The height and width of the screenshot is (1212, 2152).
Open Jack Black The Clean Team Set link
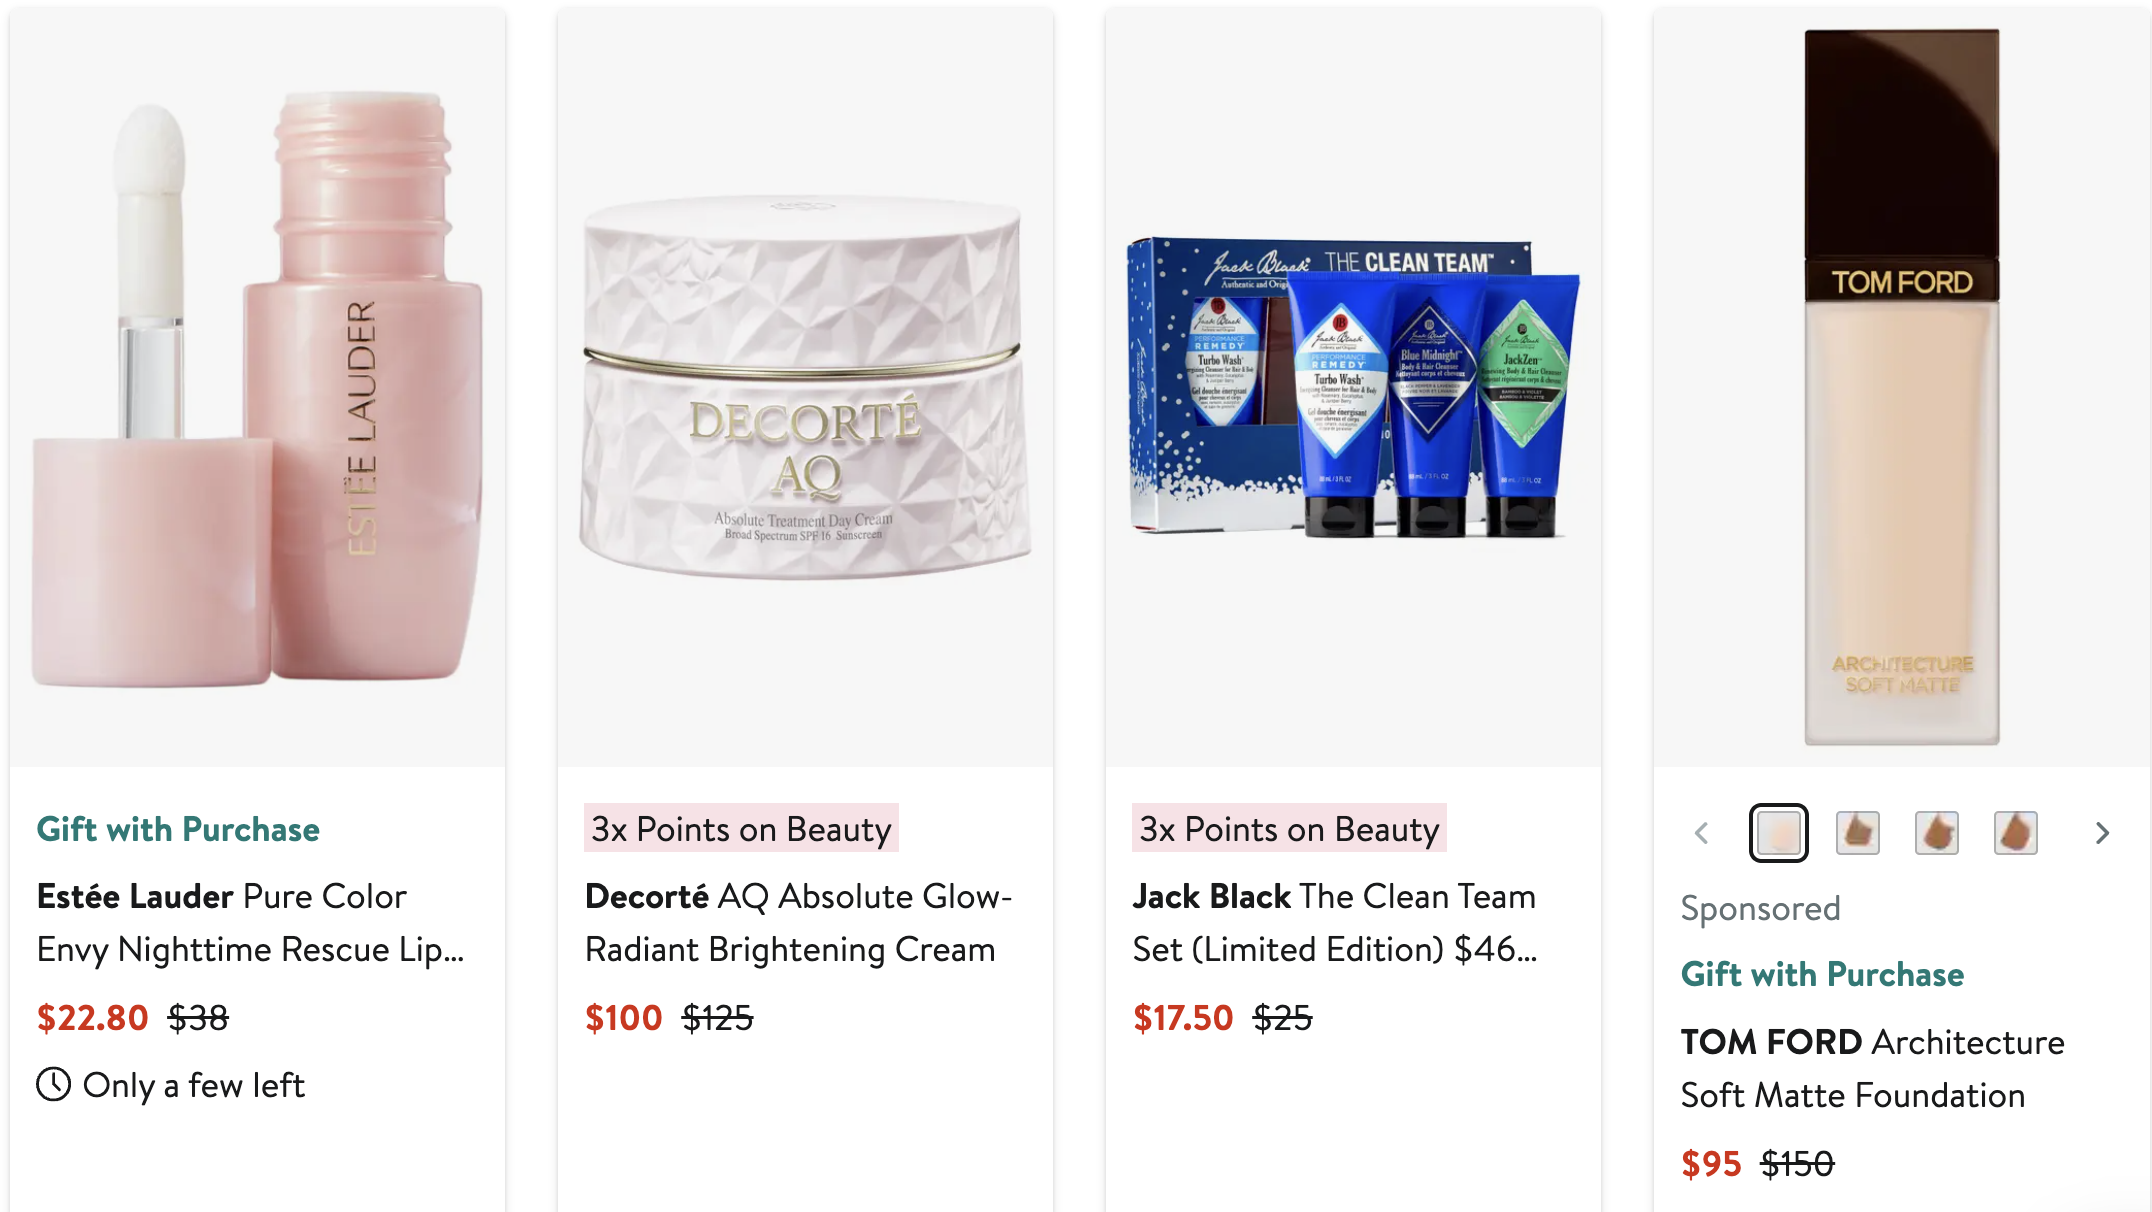pos(1335,923)
